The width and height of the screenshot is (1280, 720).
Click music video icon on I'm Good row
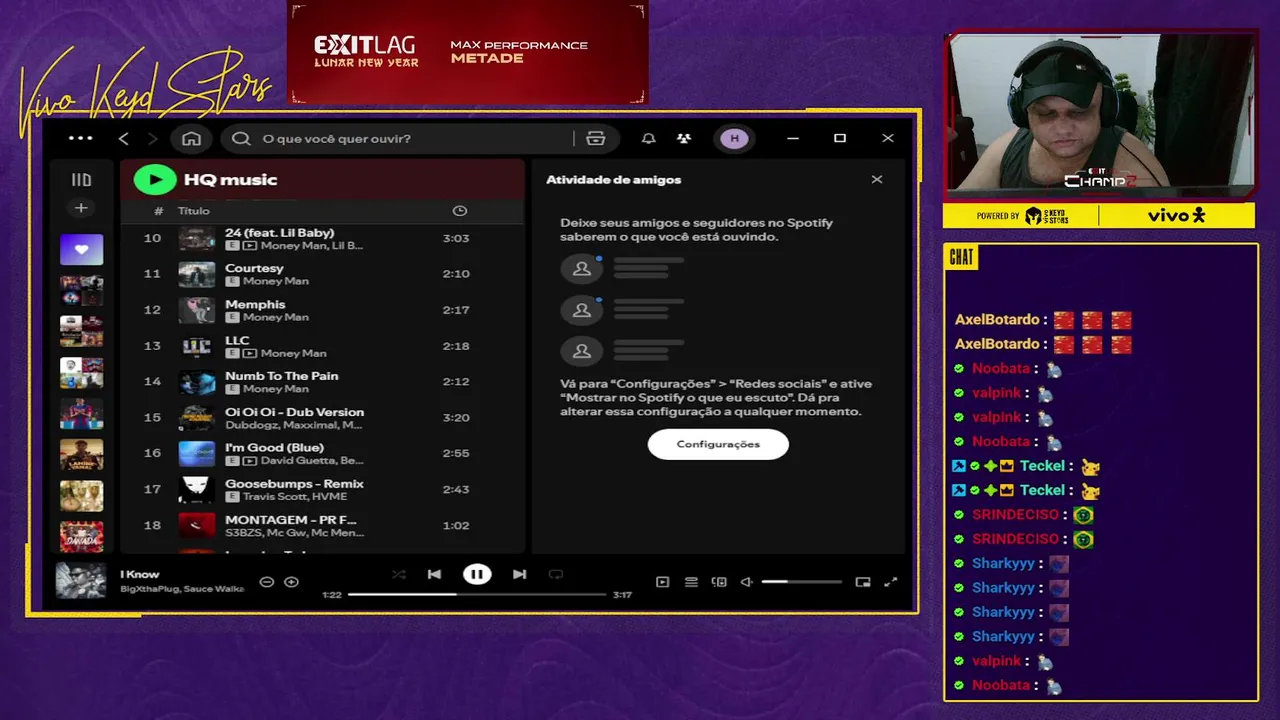250,461
